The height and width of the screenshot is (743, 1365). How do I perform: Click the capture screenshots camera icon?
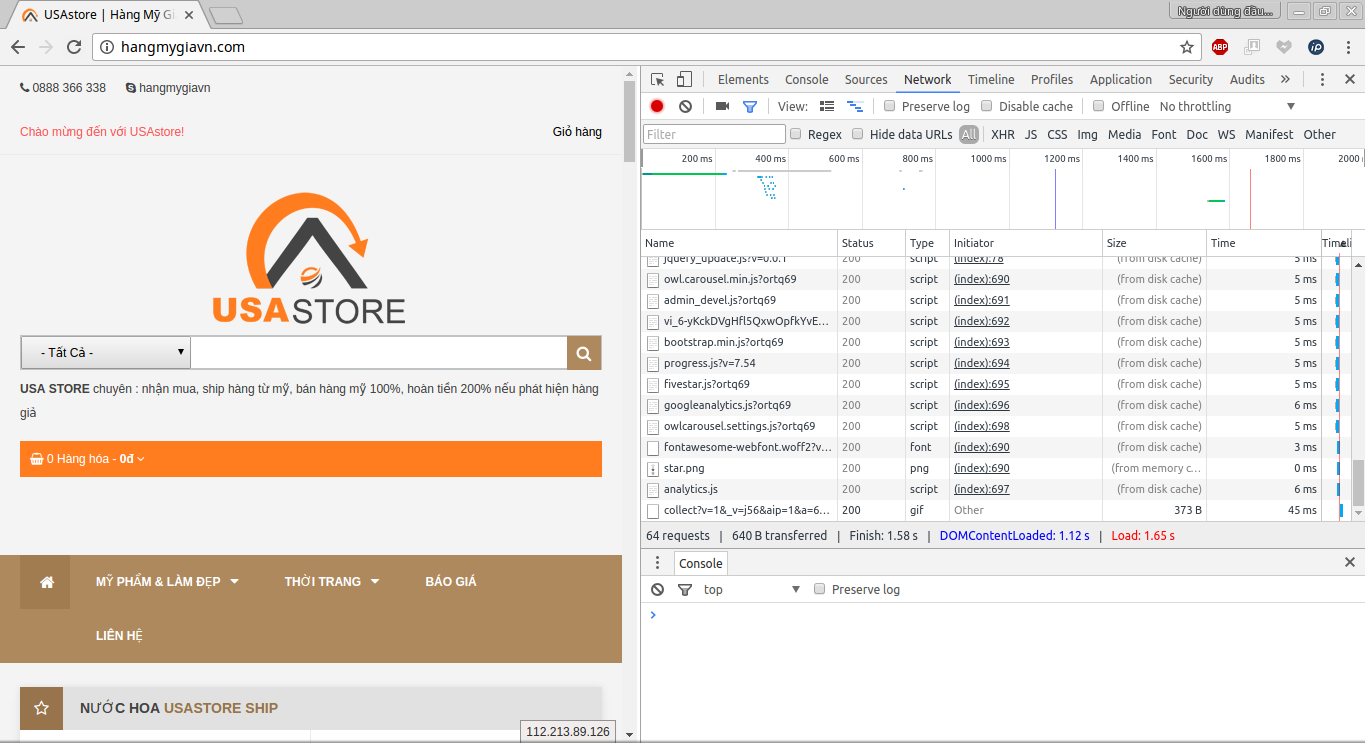722,106
